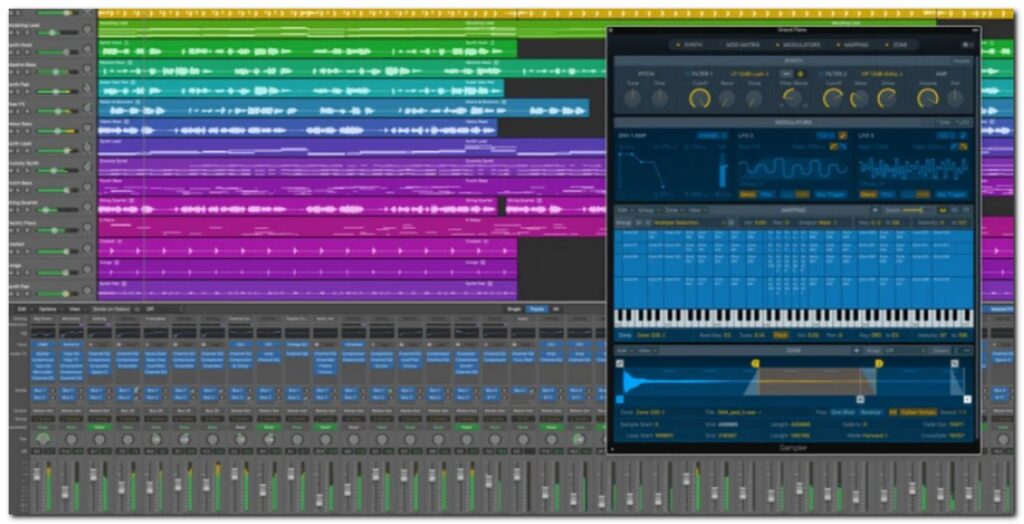Screen dimensions: 1024x524
Task: Click the Filter 1 Drive knob
Action: 754,99
